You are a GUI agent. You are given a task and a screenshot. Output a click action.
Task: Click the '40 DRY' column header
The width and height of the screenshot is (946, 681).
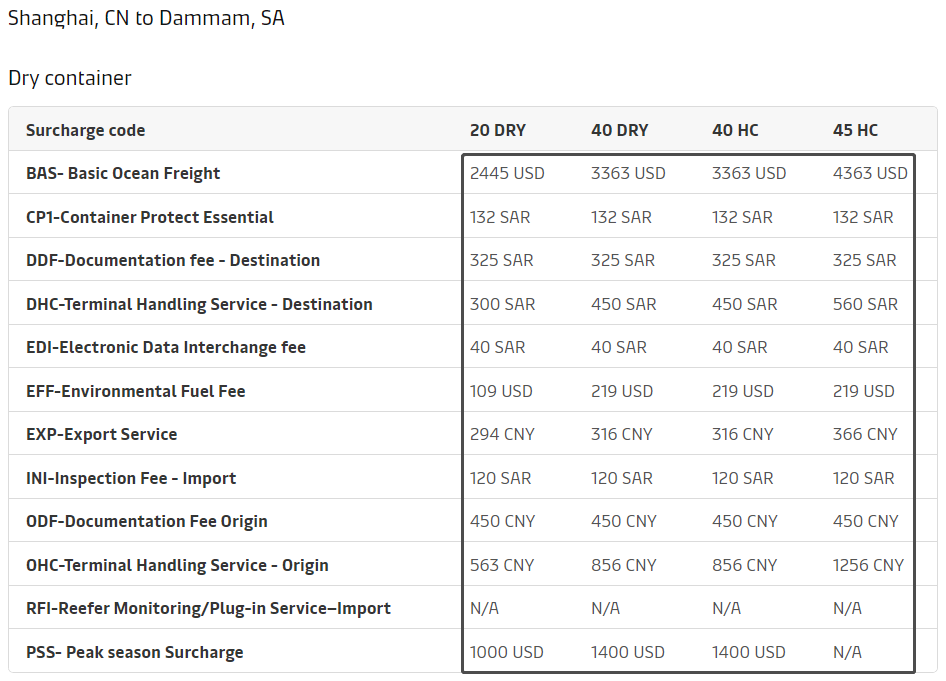pos(619,130)
